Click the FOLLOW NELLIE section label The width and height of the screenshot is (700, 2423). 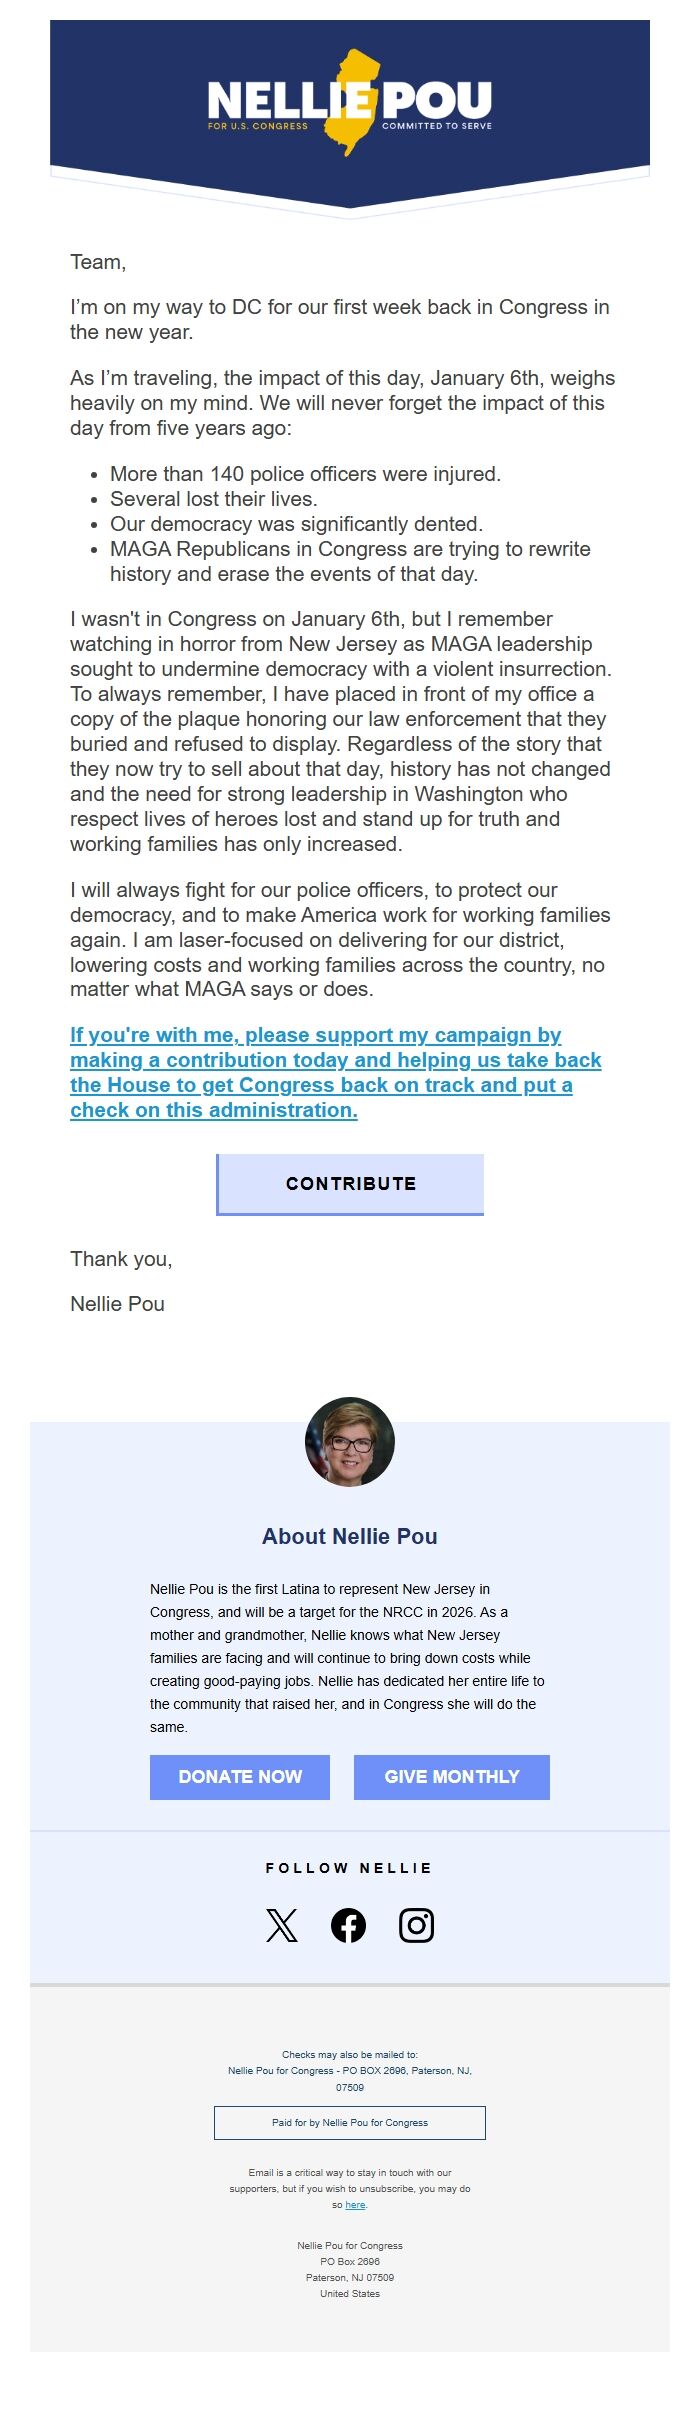click(x=349, y=1868)
